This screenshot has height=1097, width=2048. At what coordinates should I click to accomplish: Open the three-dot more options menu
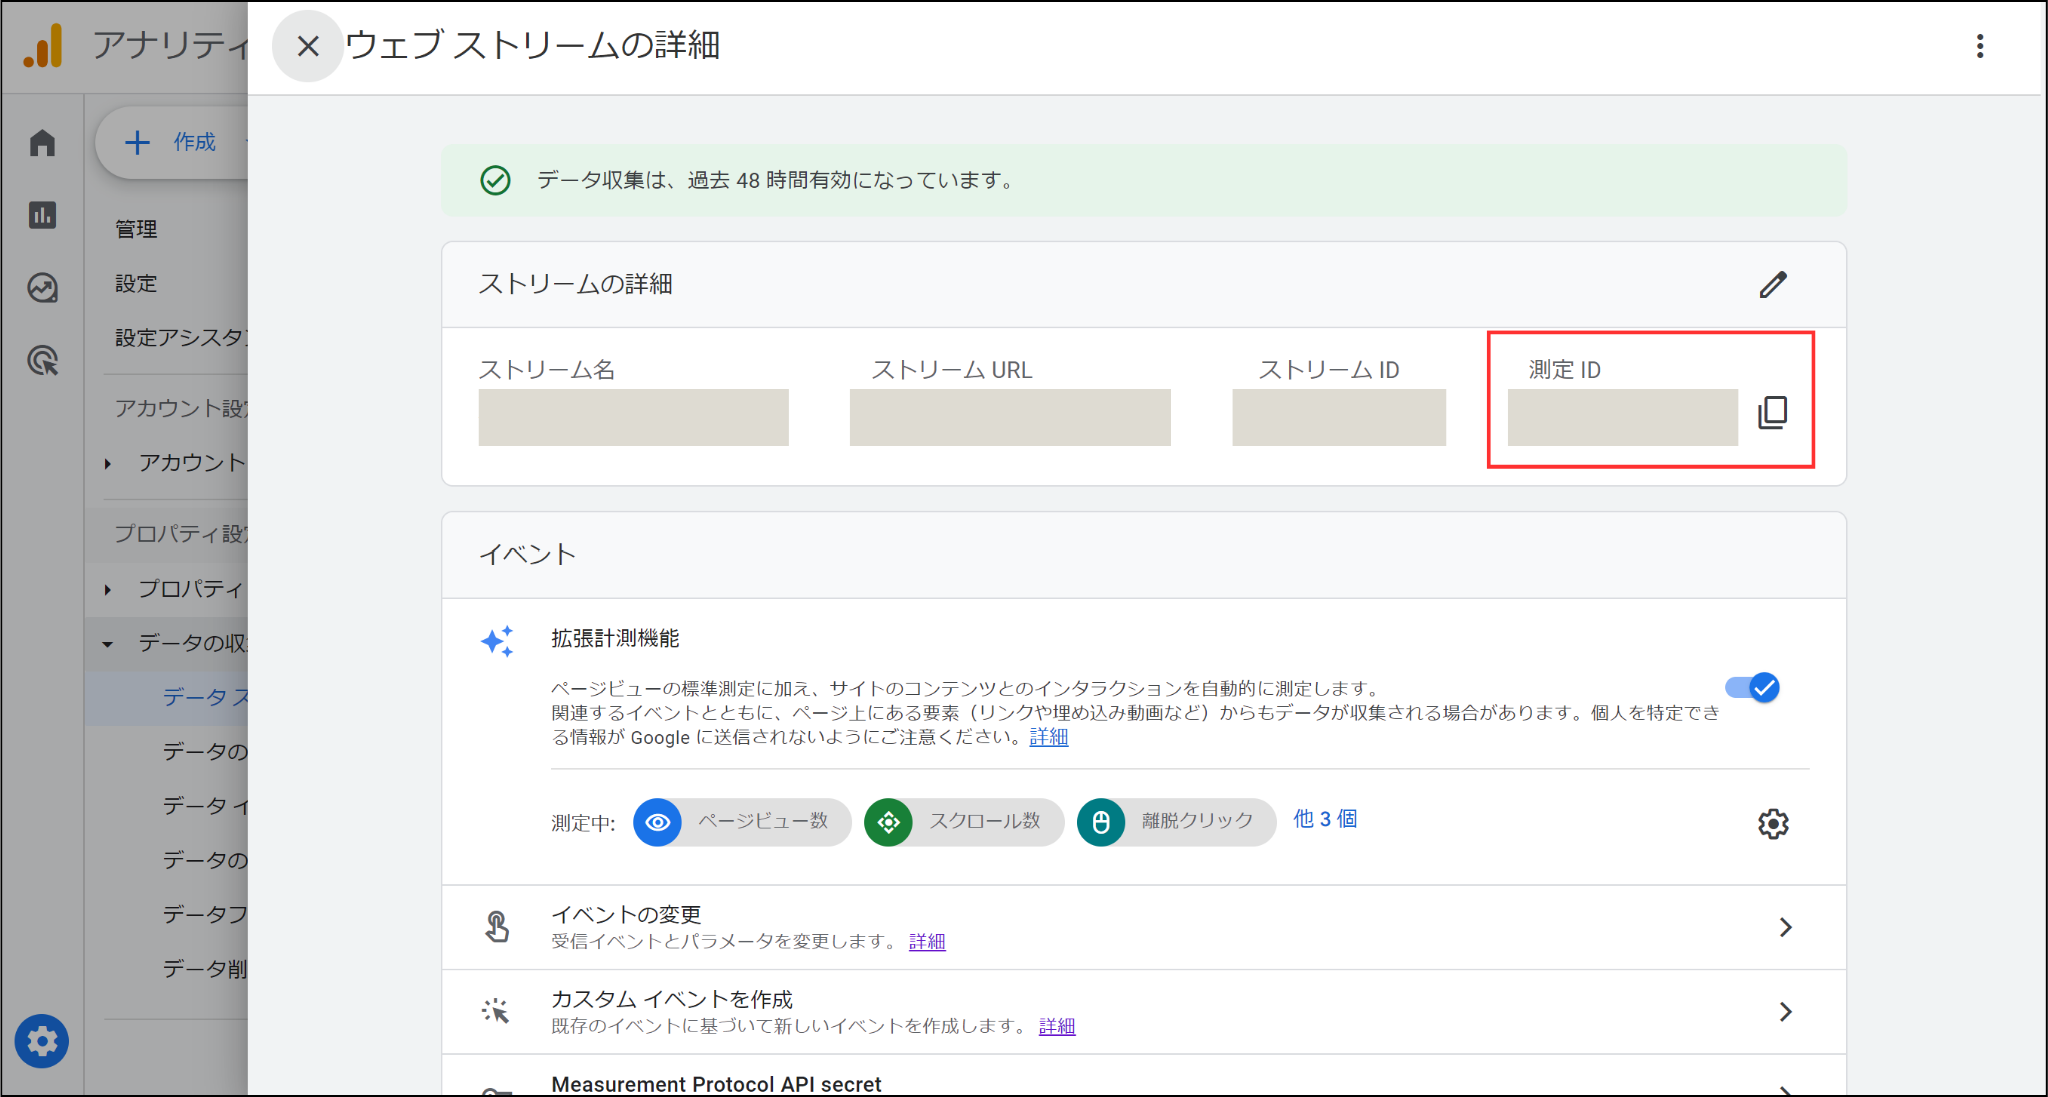[1979, 46]
